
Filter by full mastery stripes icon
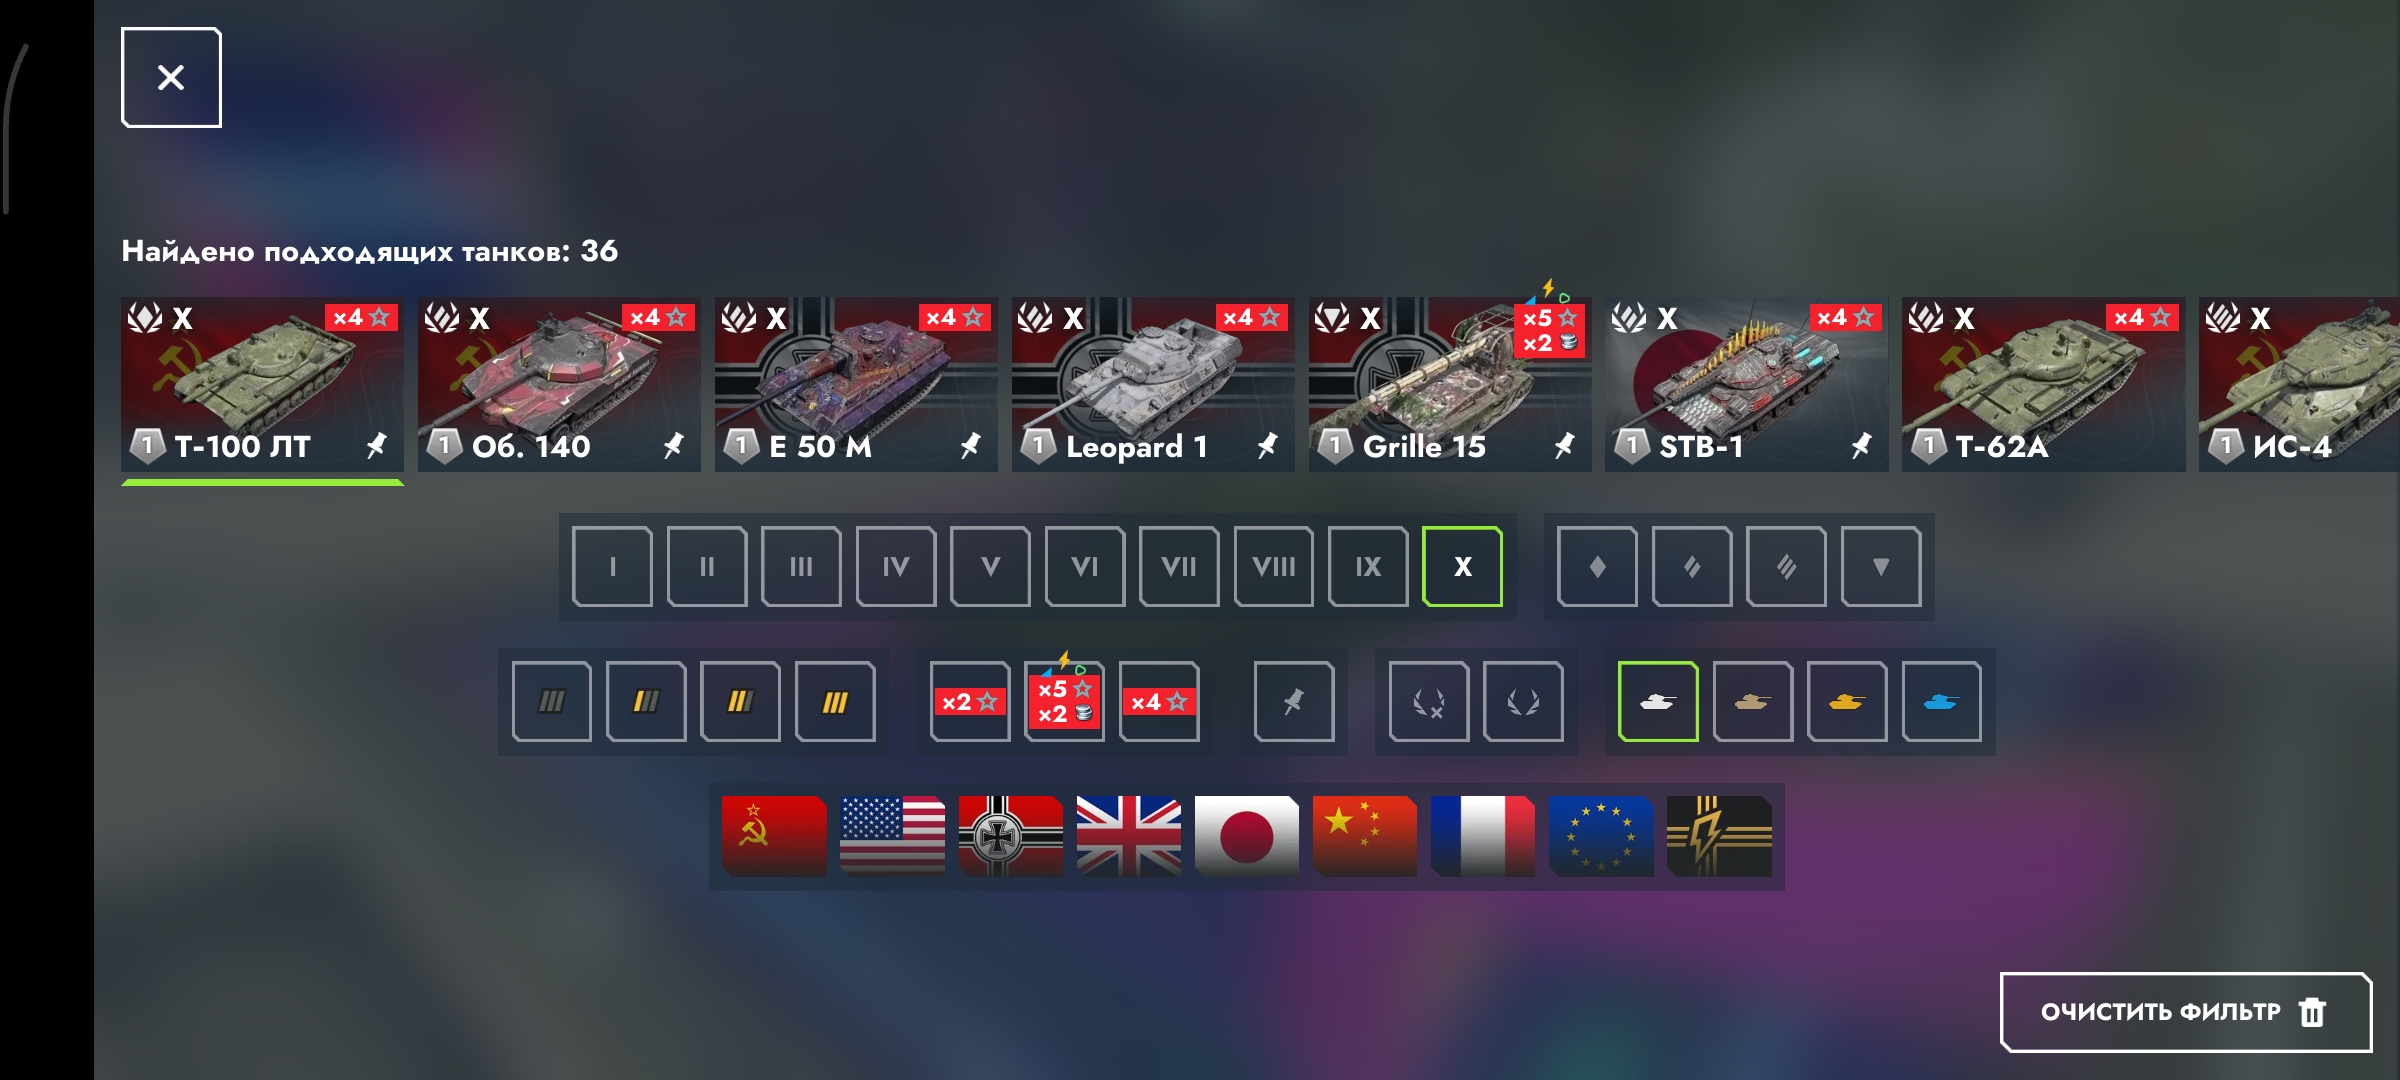coord(835,701)
